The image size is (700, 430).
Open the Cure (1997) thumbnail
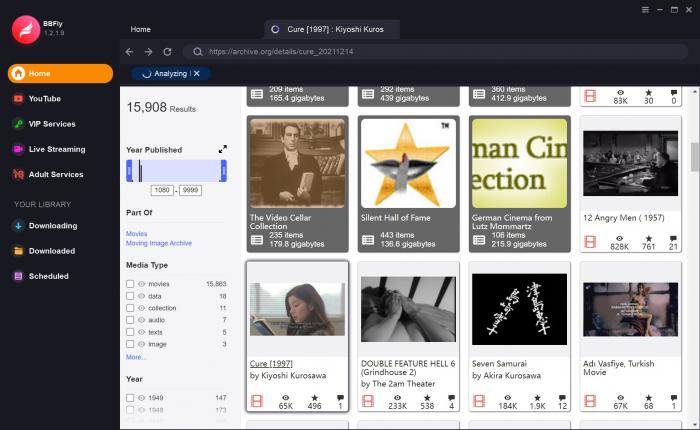[297, 309]
